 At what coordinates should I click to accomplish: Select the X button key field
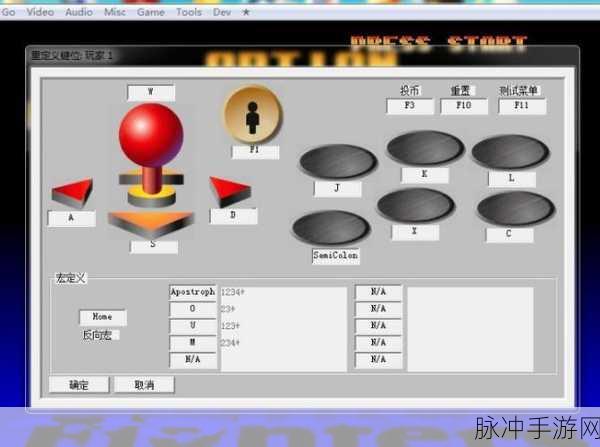click(x=415, y=232)
